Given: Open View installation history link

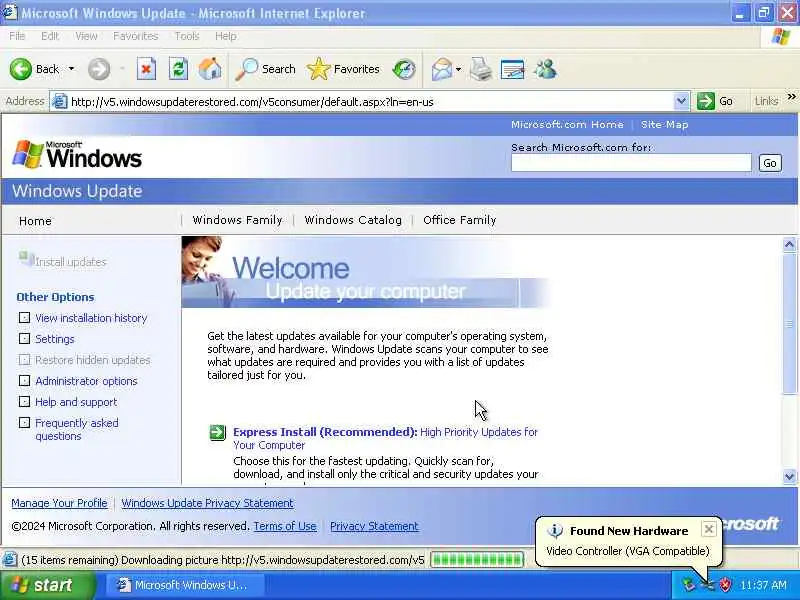Looking at the screenshot, I should click(x=91, y=318).
